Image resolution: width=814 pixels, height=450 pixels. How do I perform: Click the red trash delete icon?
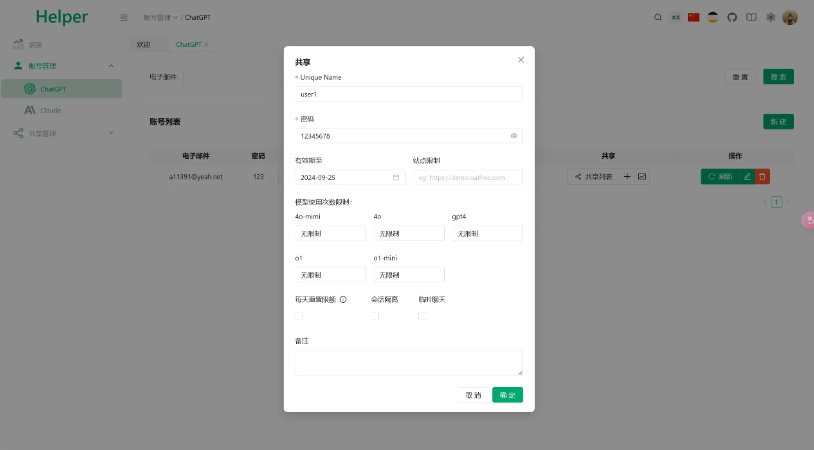point(762,176)
